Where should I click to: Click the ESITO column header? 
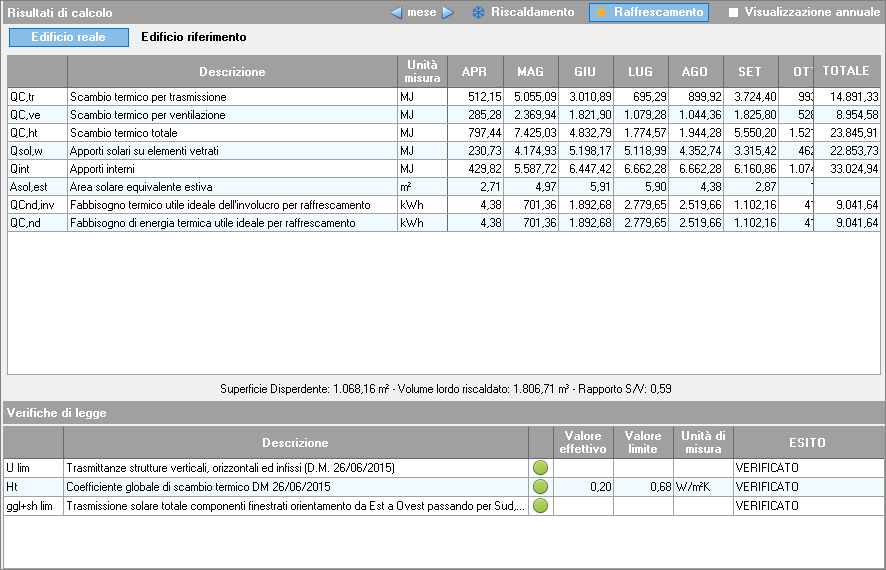[806, 443]
